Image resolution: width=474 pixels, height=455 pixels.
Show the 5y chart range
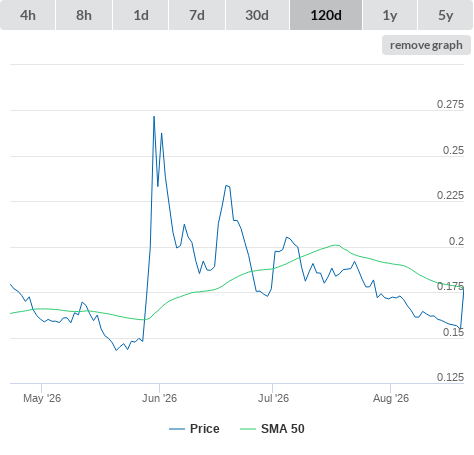click(445, 15)
